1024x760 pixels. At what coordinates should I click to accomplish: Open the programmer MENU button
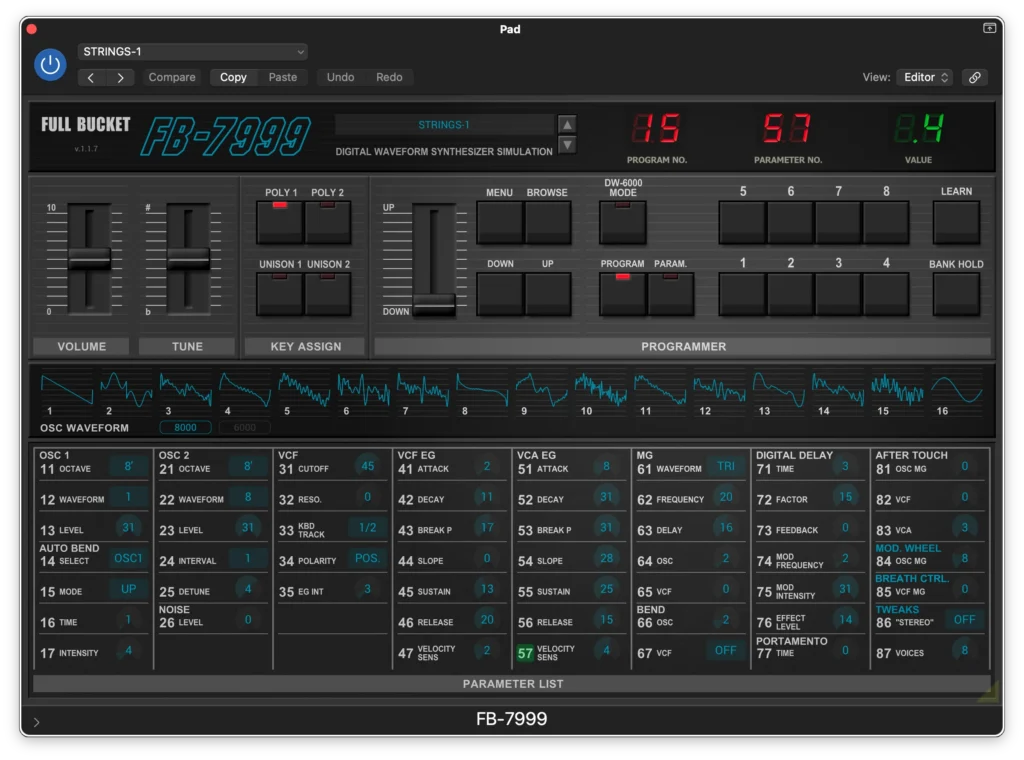point(500,222)
